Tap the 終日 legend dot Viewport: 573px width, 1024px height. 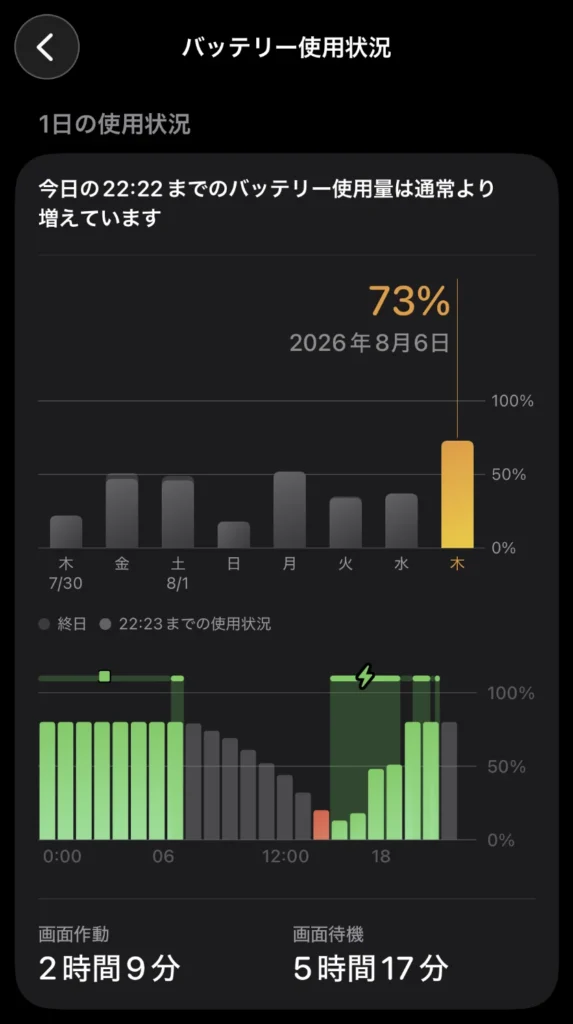44,624
